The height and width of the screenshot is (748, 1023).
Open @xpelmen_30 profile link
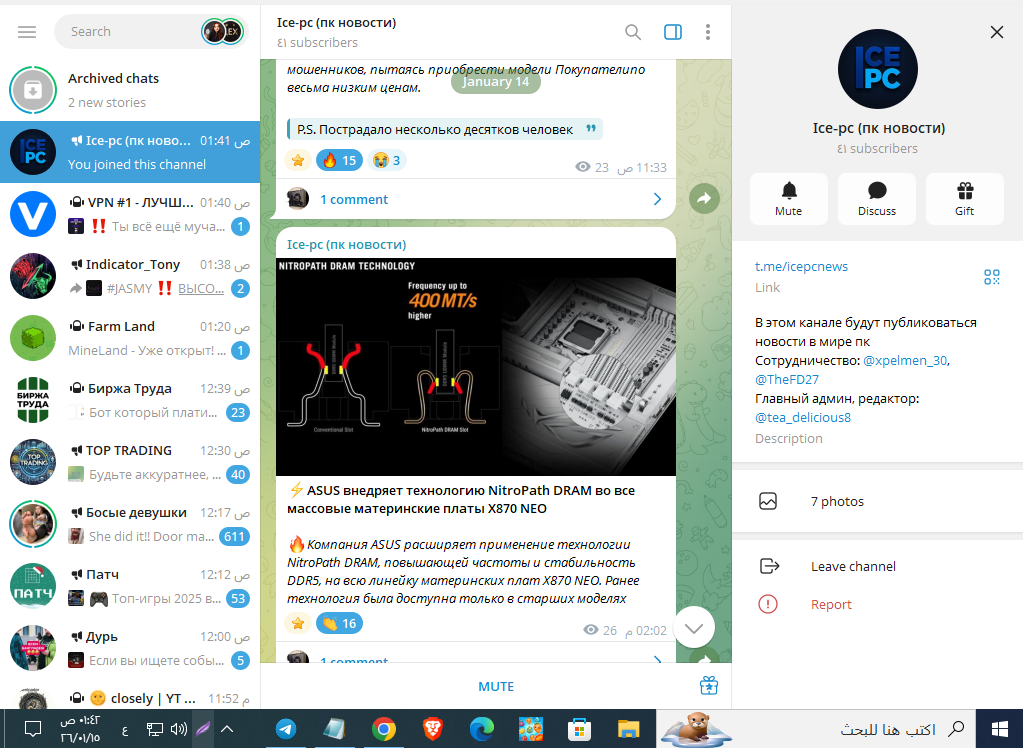(906, 360)
